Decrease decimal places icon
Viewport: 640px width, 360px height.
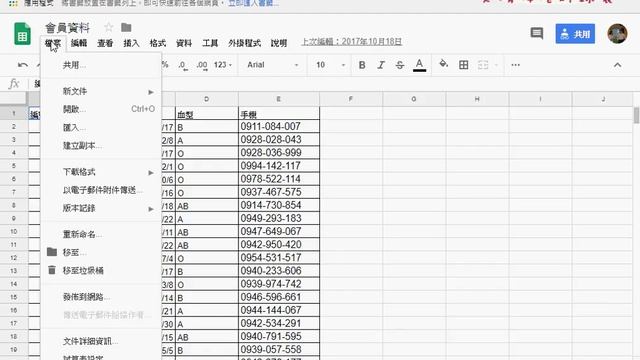(183, 65)
